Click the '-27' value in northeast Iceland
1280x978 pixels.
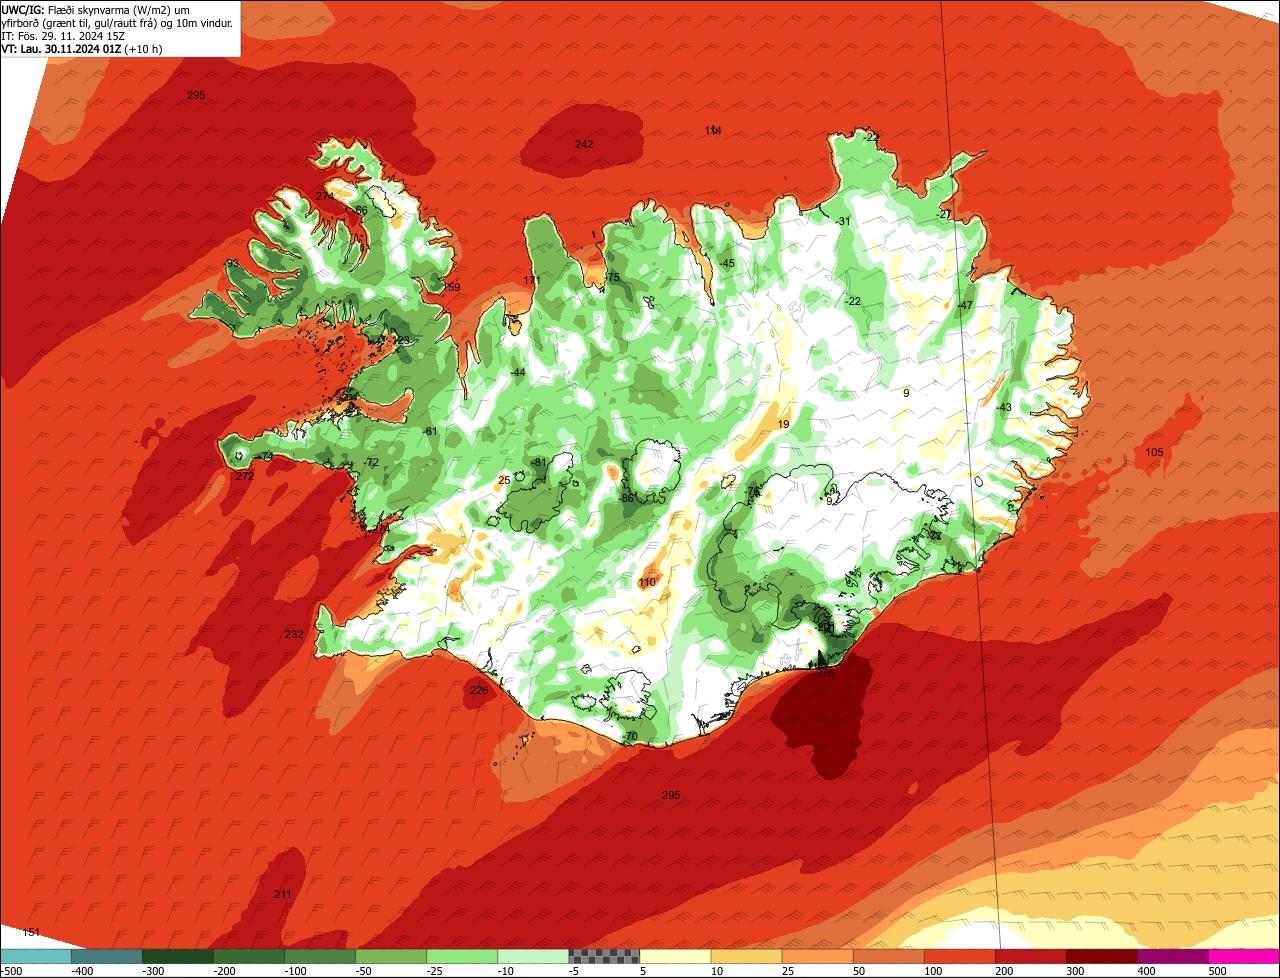pyautogui.click(x=943, y=215)
